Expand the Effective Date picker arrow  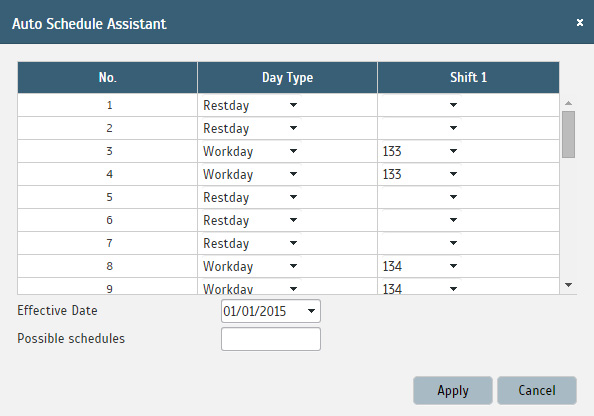point(311,311)
